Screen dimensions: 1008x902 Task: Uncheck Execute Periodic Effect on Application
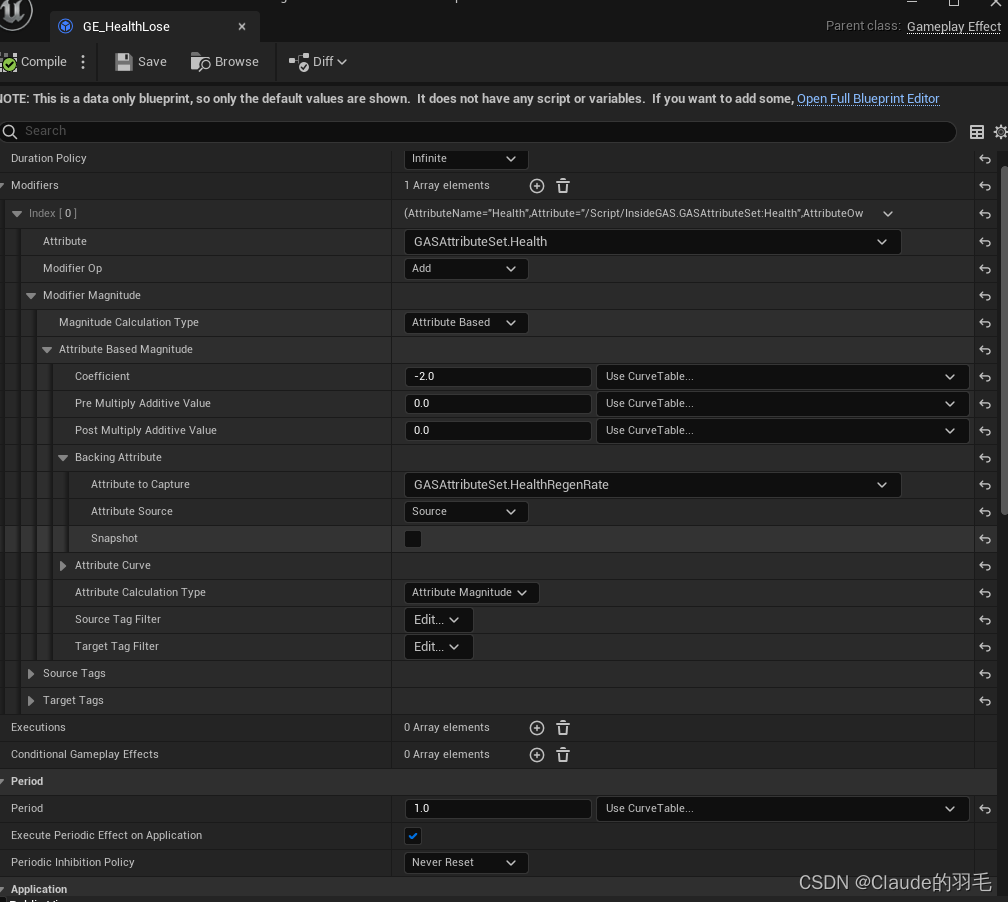click(x=413, y=836)
